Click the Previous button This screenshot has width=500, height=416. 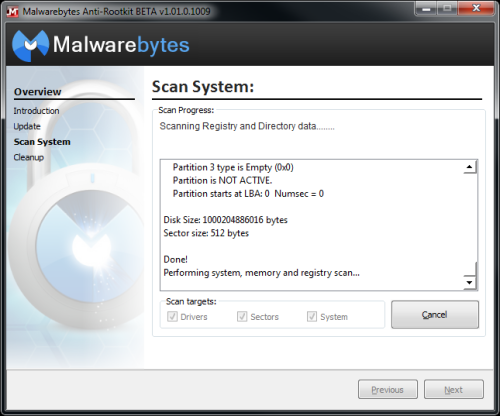(388, 389)
